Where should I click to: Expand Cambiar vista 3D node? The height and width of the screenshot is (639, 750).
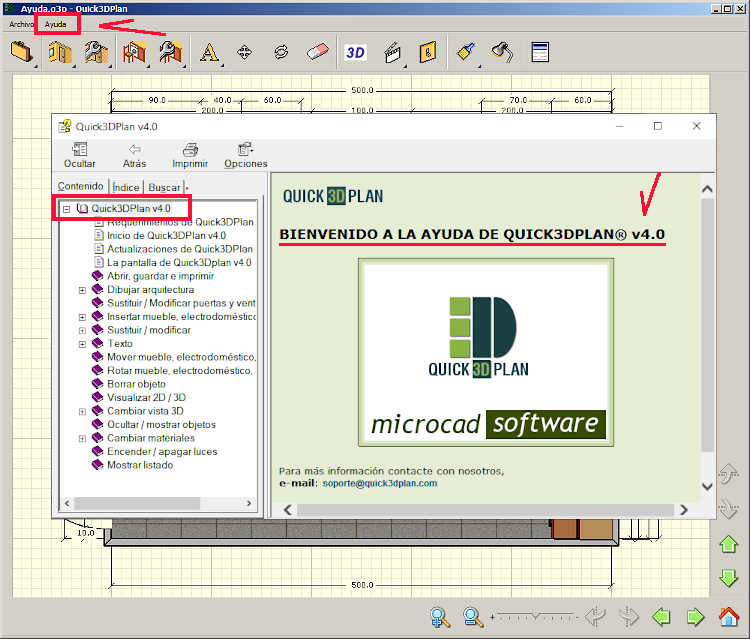[82, 411]
